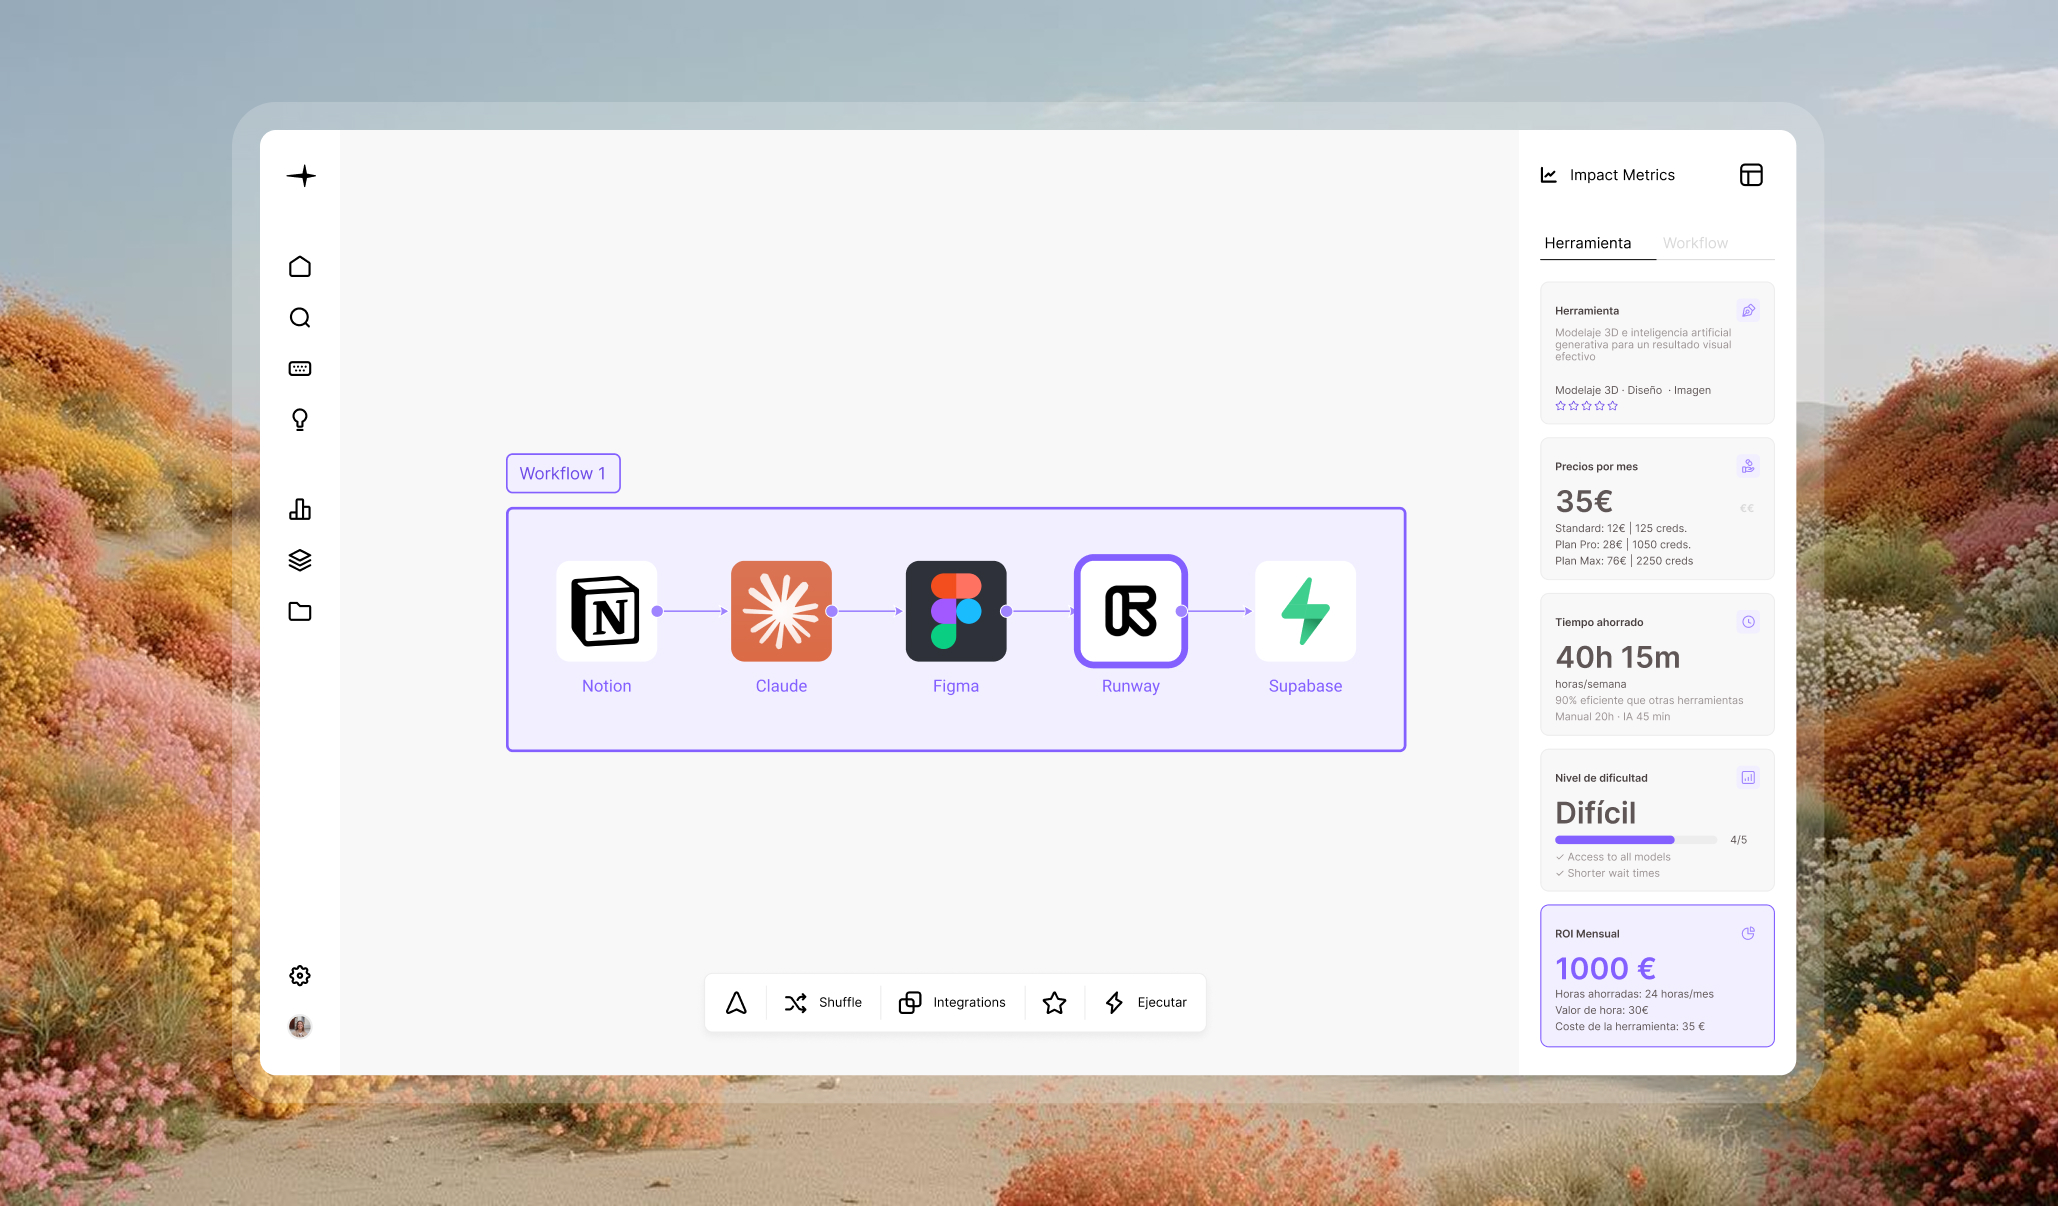Click the edit pen icon on Herramienta card

[1748, 311]
